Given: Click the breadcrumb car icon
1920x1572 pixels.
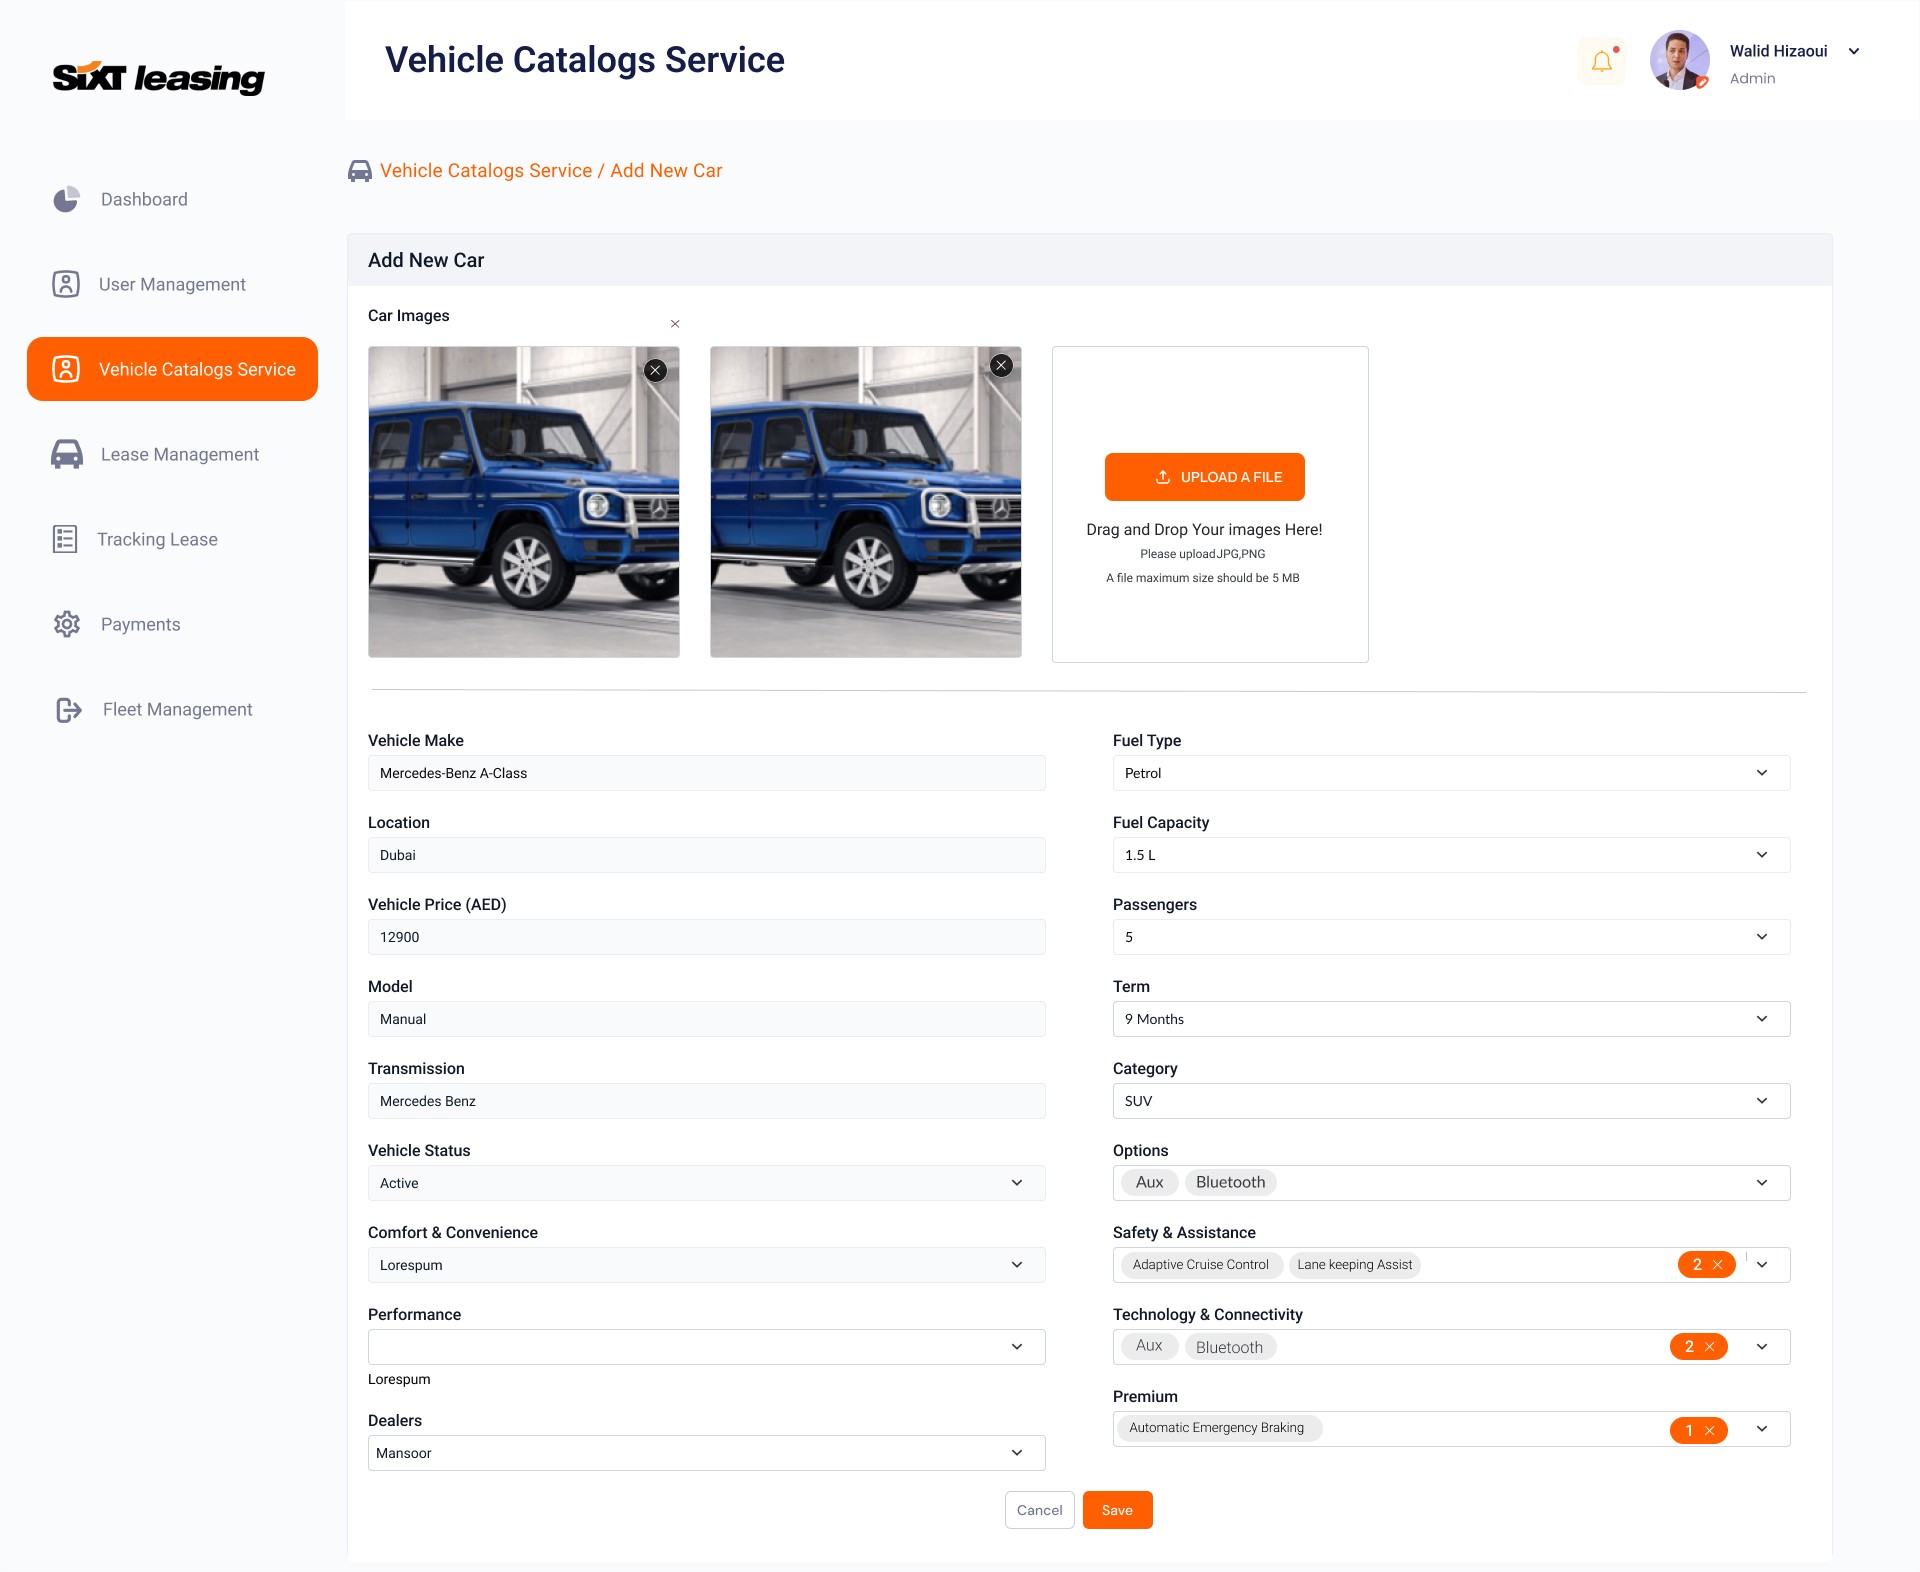Looking at the screenshot, I should (360, 171).
